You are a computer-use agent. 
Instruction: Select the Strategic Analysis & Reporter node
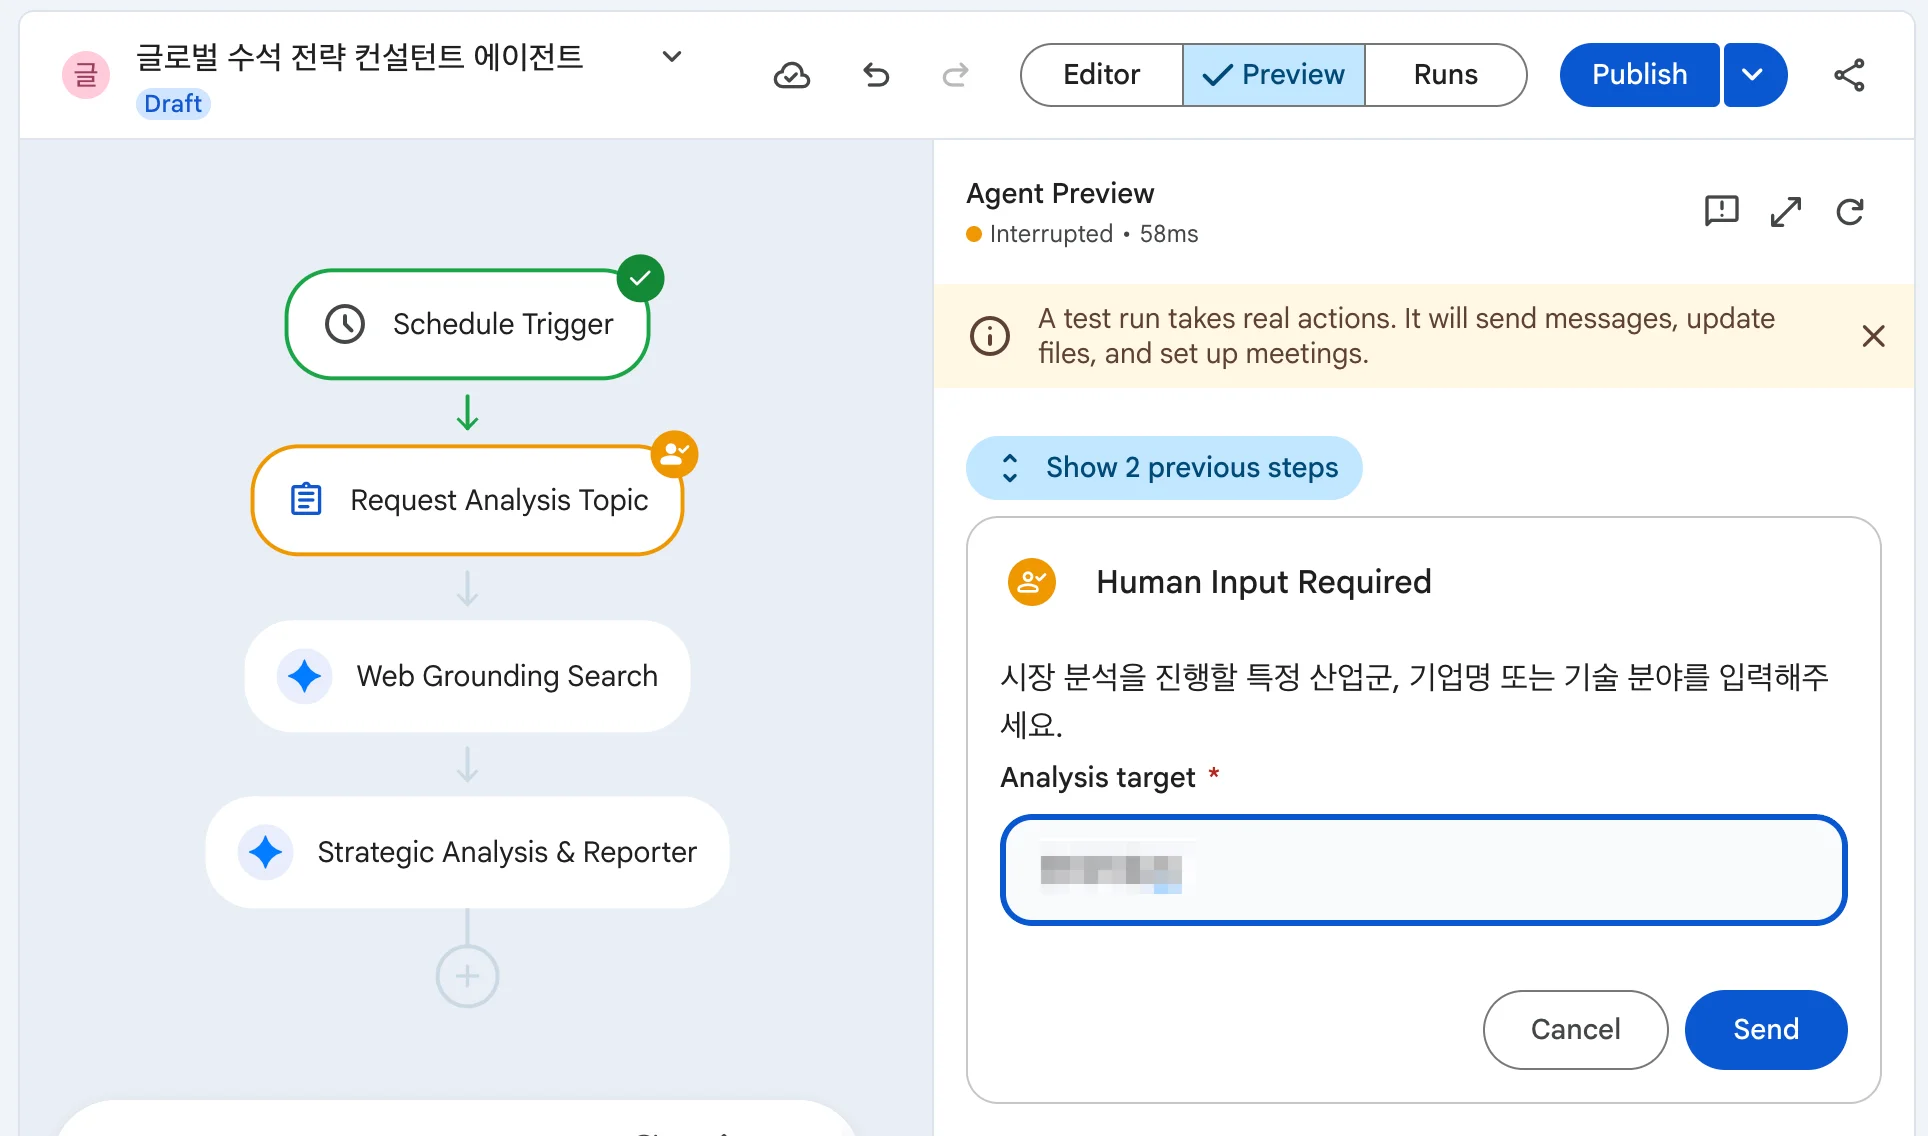point(468,852)
